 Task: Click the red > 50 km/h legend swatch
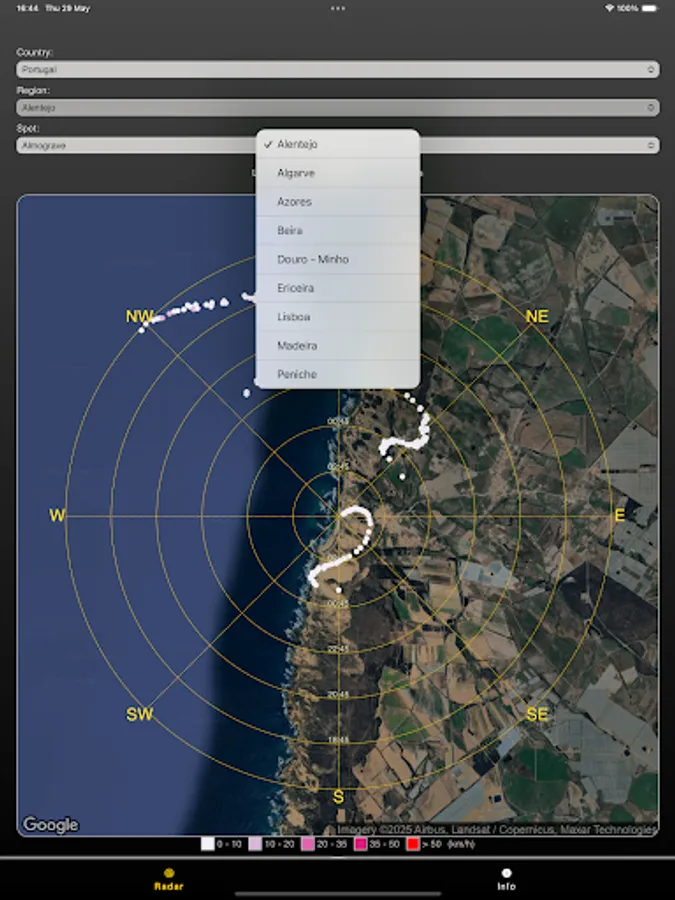(x=413, y=844)
